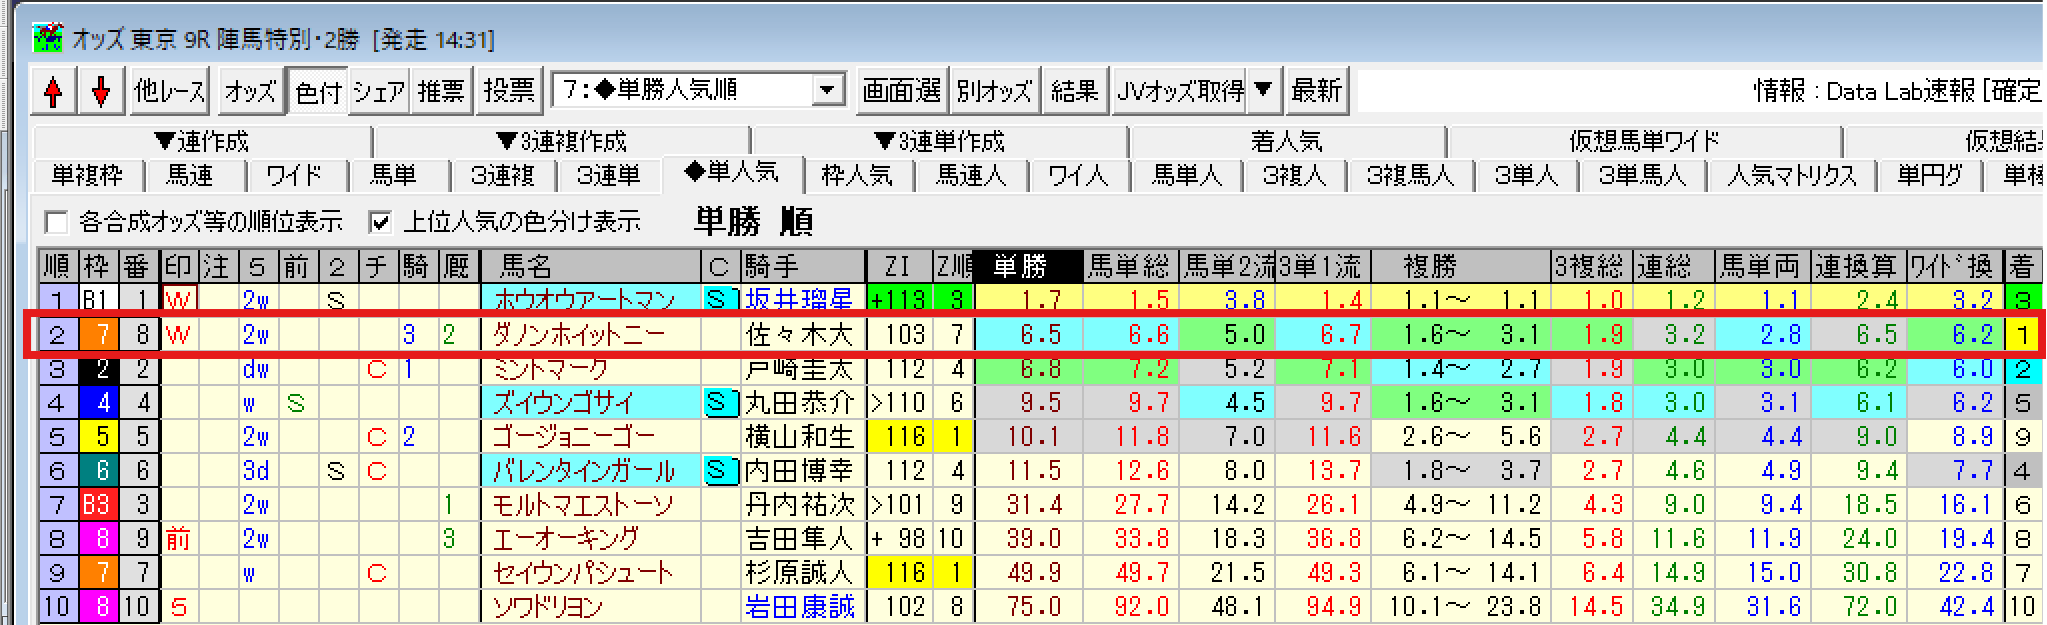The image size is (2047, 625).
Task: Click the S badge beside ズイウンゴサイ
Action: point(716,403)
